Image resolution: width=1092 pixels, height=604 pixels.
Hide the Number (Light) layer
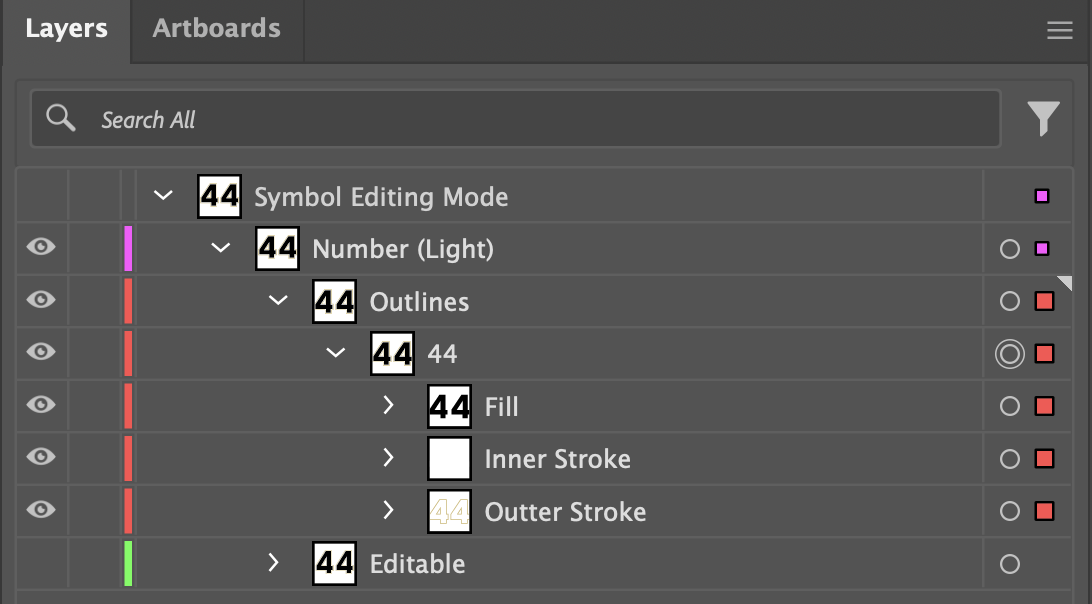click(x=41, y=248)
